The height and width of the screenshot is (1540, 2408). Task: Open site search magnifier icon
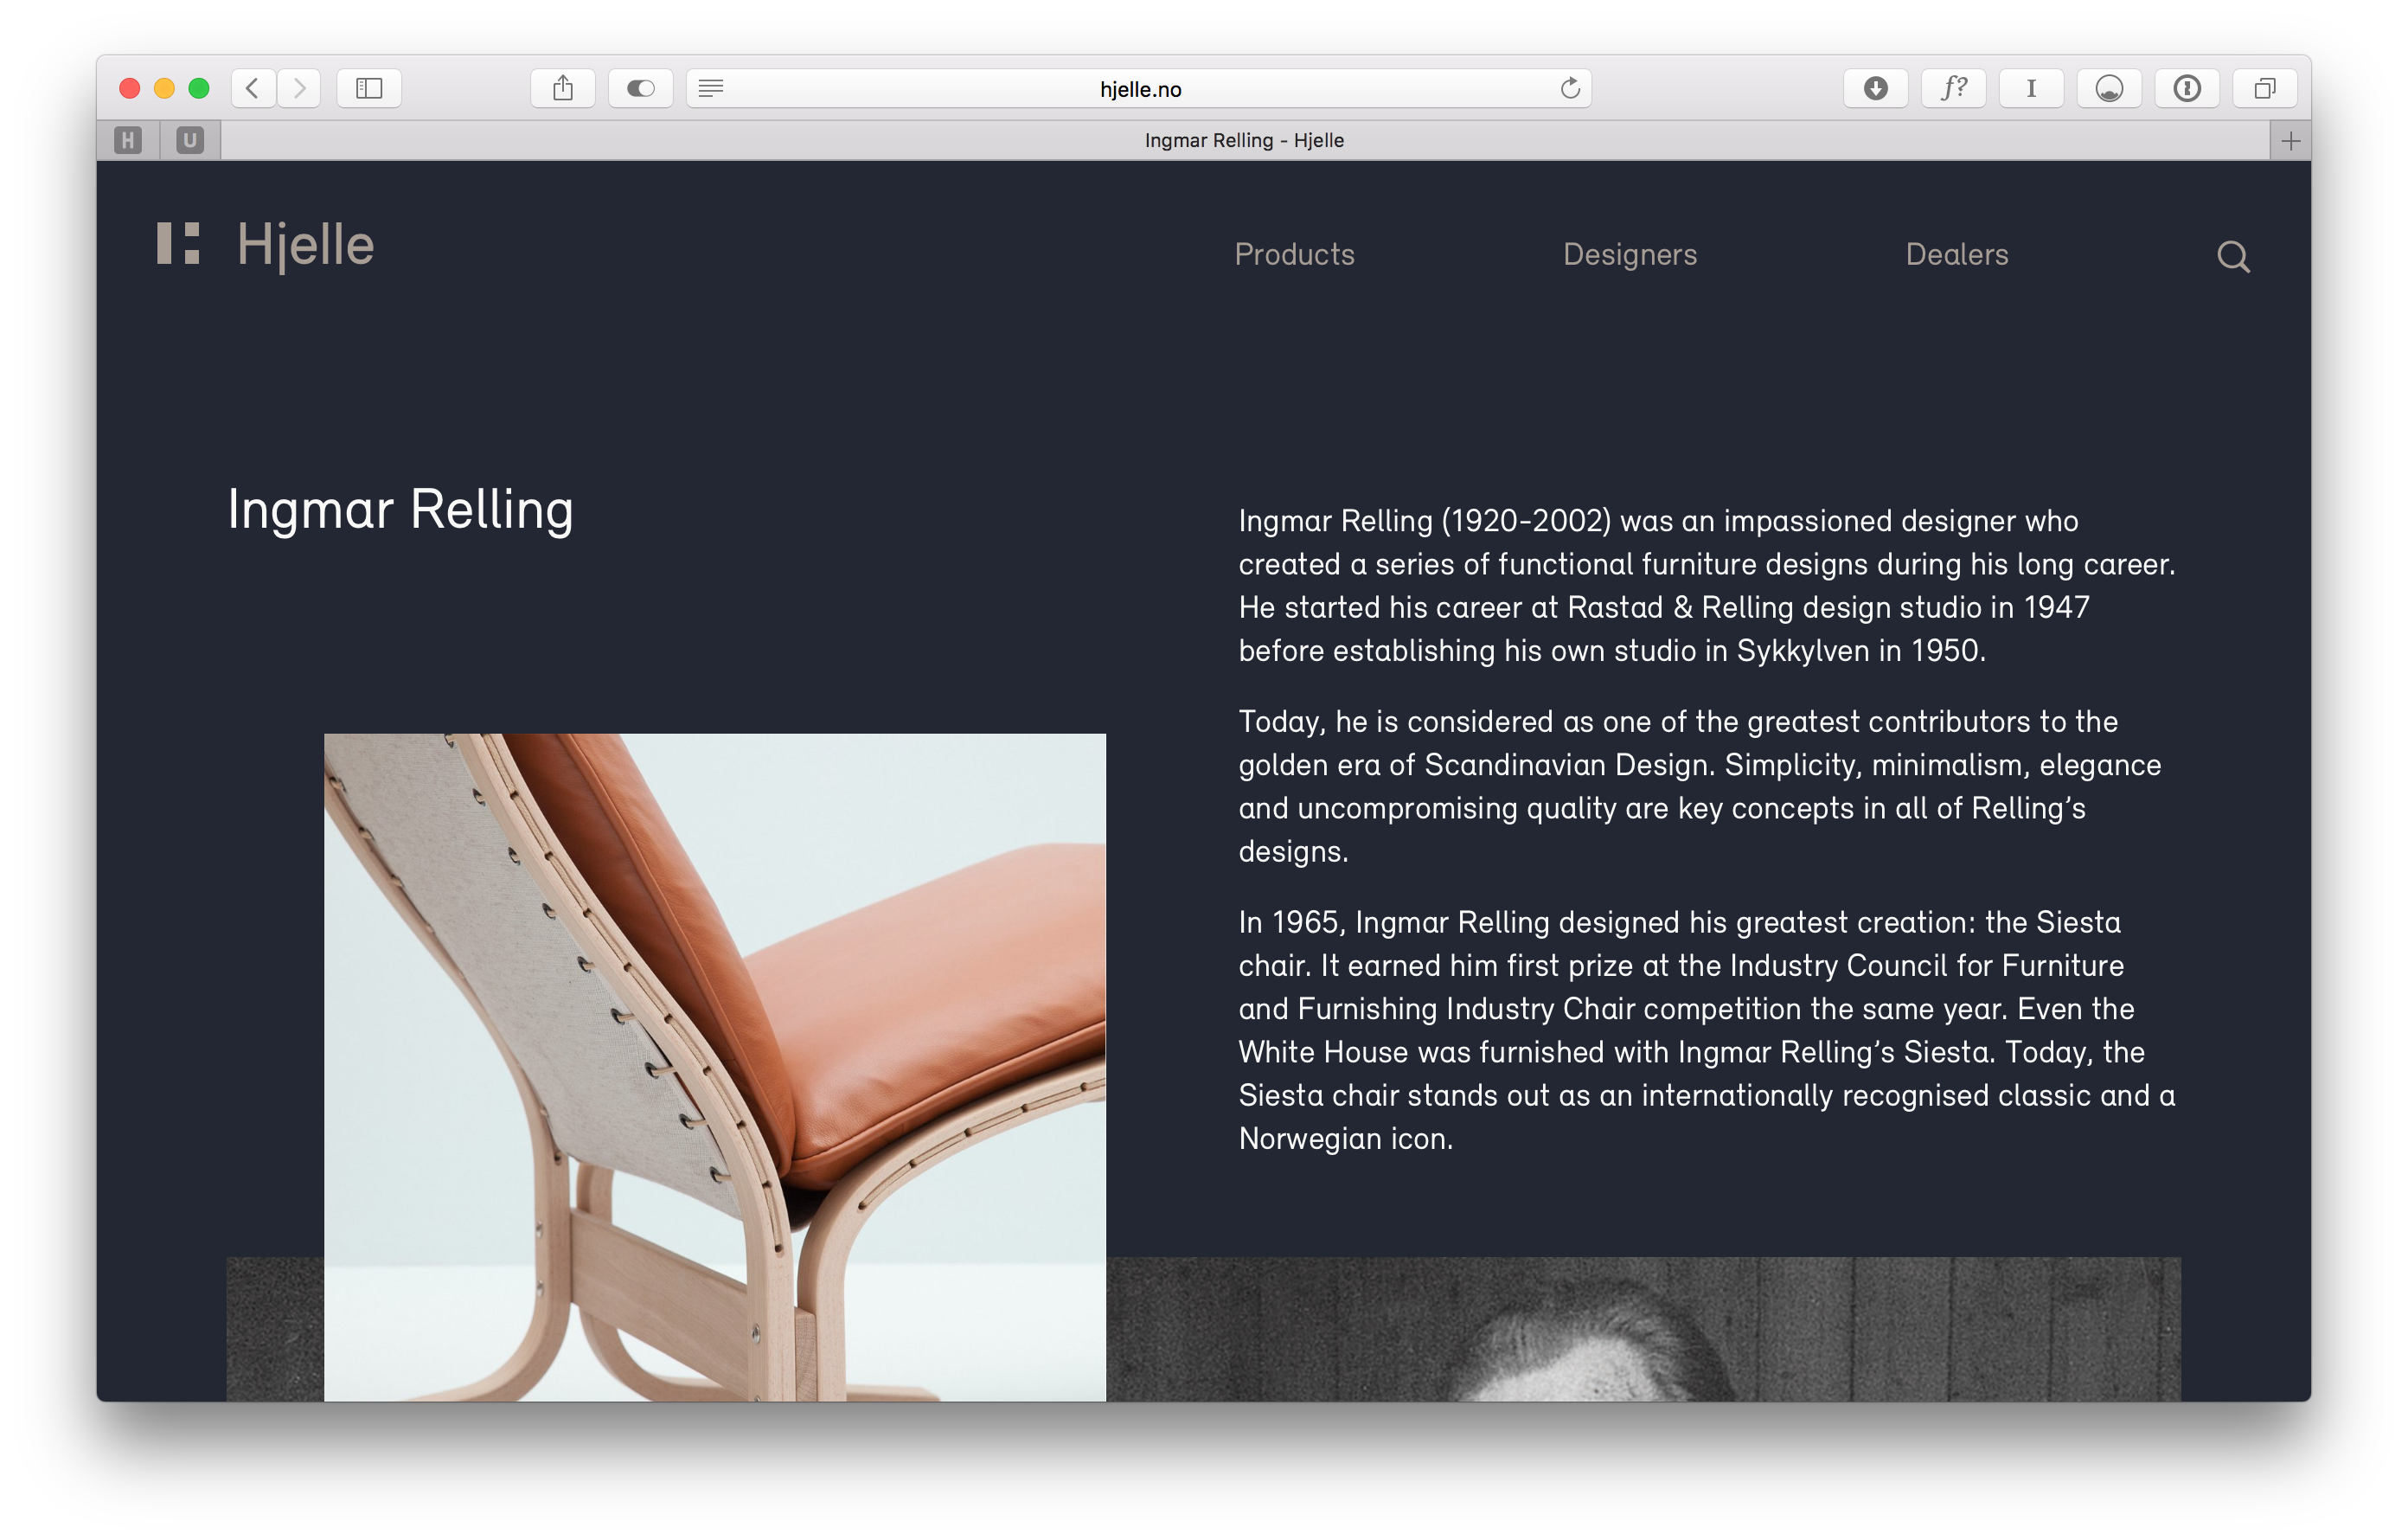pos(2233,257)
